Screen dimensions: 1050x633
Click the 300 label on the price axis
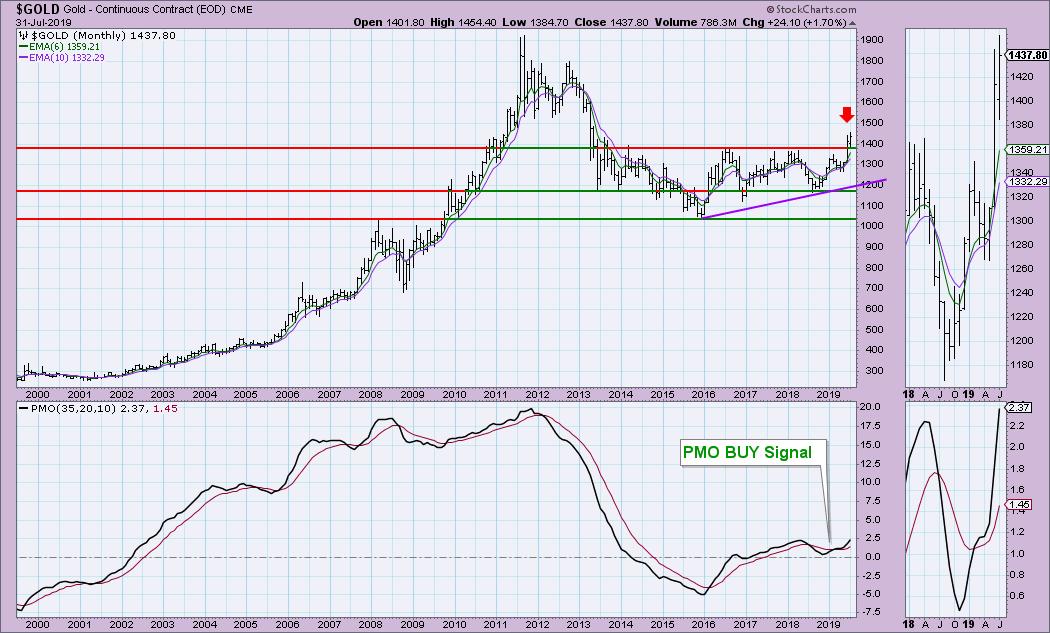click(x=874, y=370)
